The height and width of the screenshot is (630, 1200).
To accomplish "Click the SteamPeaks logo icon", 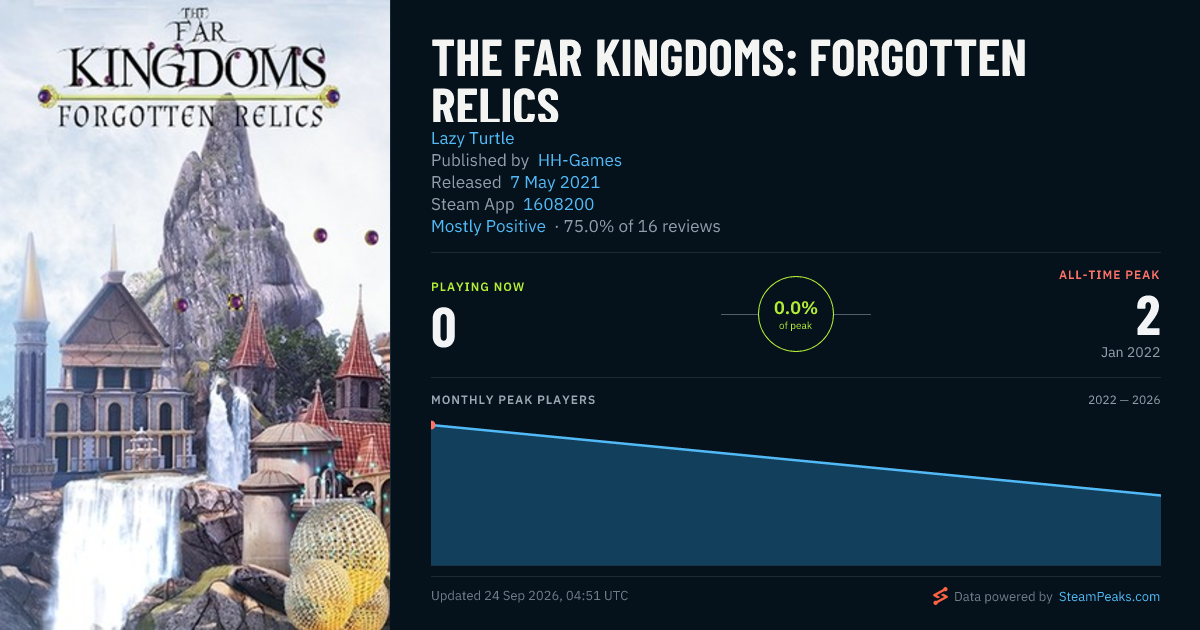I will (x=940, y=597).
